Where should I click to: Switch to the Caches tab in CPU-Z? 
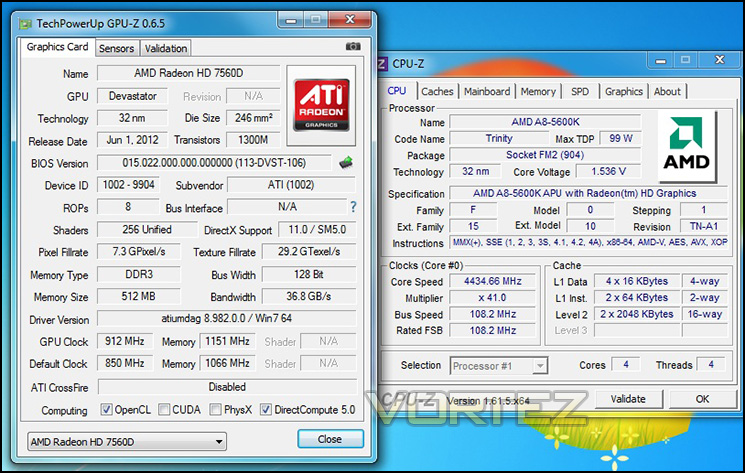pyautogui.click(x=437, y=91)
